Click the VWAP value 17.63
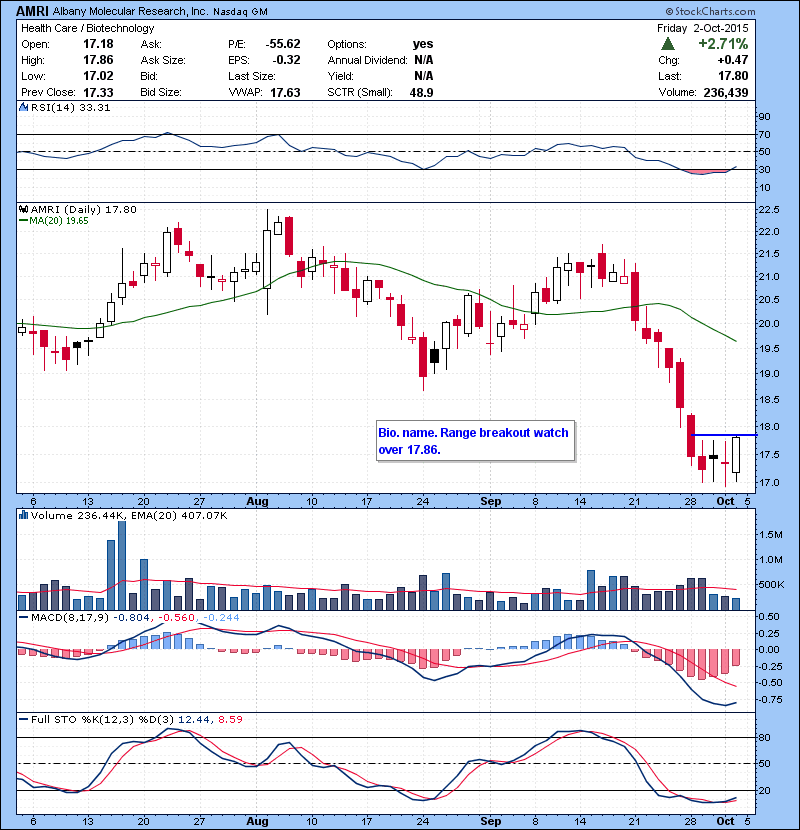This screenshot has height=830, width=800. coord(285,92)
